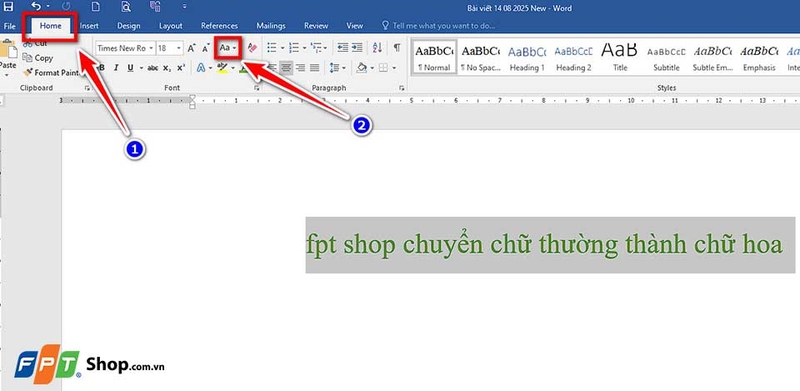
Task: Apply the Subtitle style
Action: [x=666, y=58]
